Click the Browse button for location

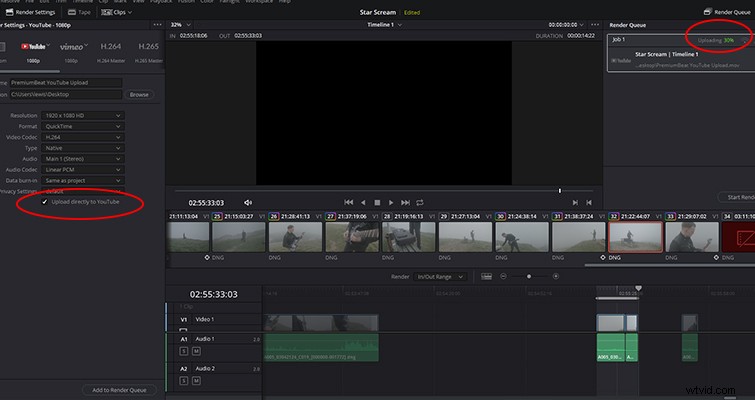[139, 94]
